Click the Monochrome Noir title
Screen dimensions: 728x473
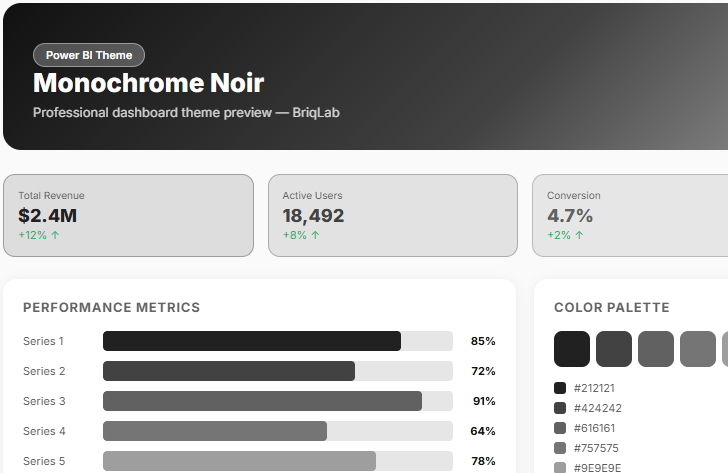point(148,83)
